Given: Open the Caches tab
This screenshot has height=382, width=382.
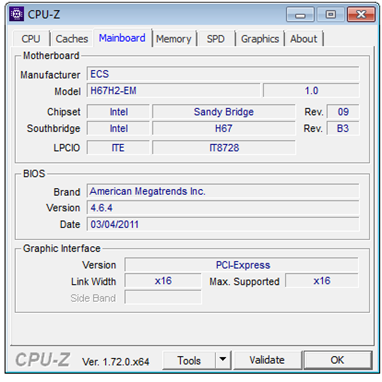Looking at the screenshot, I should (x=72, y=39).
